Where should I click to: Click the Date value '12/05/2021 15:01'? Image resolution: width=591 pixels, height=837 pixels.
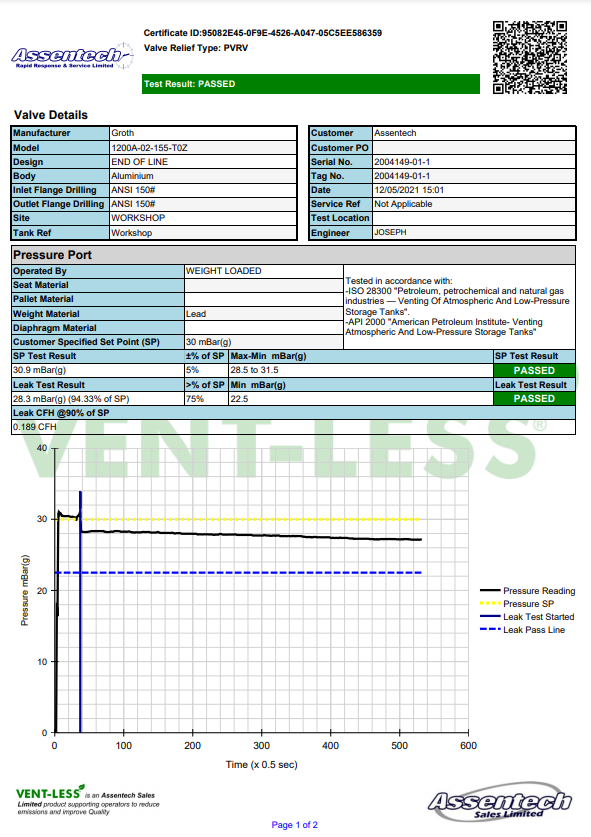point(409,190)
